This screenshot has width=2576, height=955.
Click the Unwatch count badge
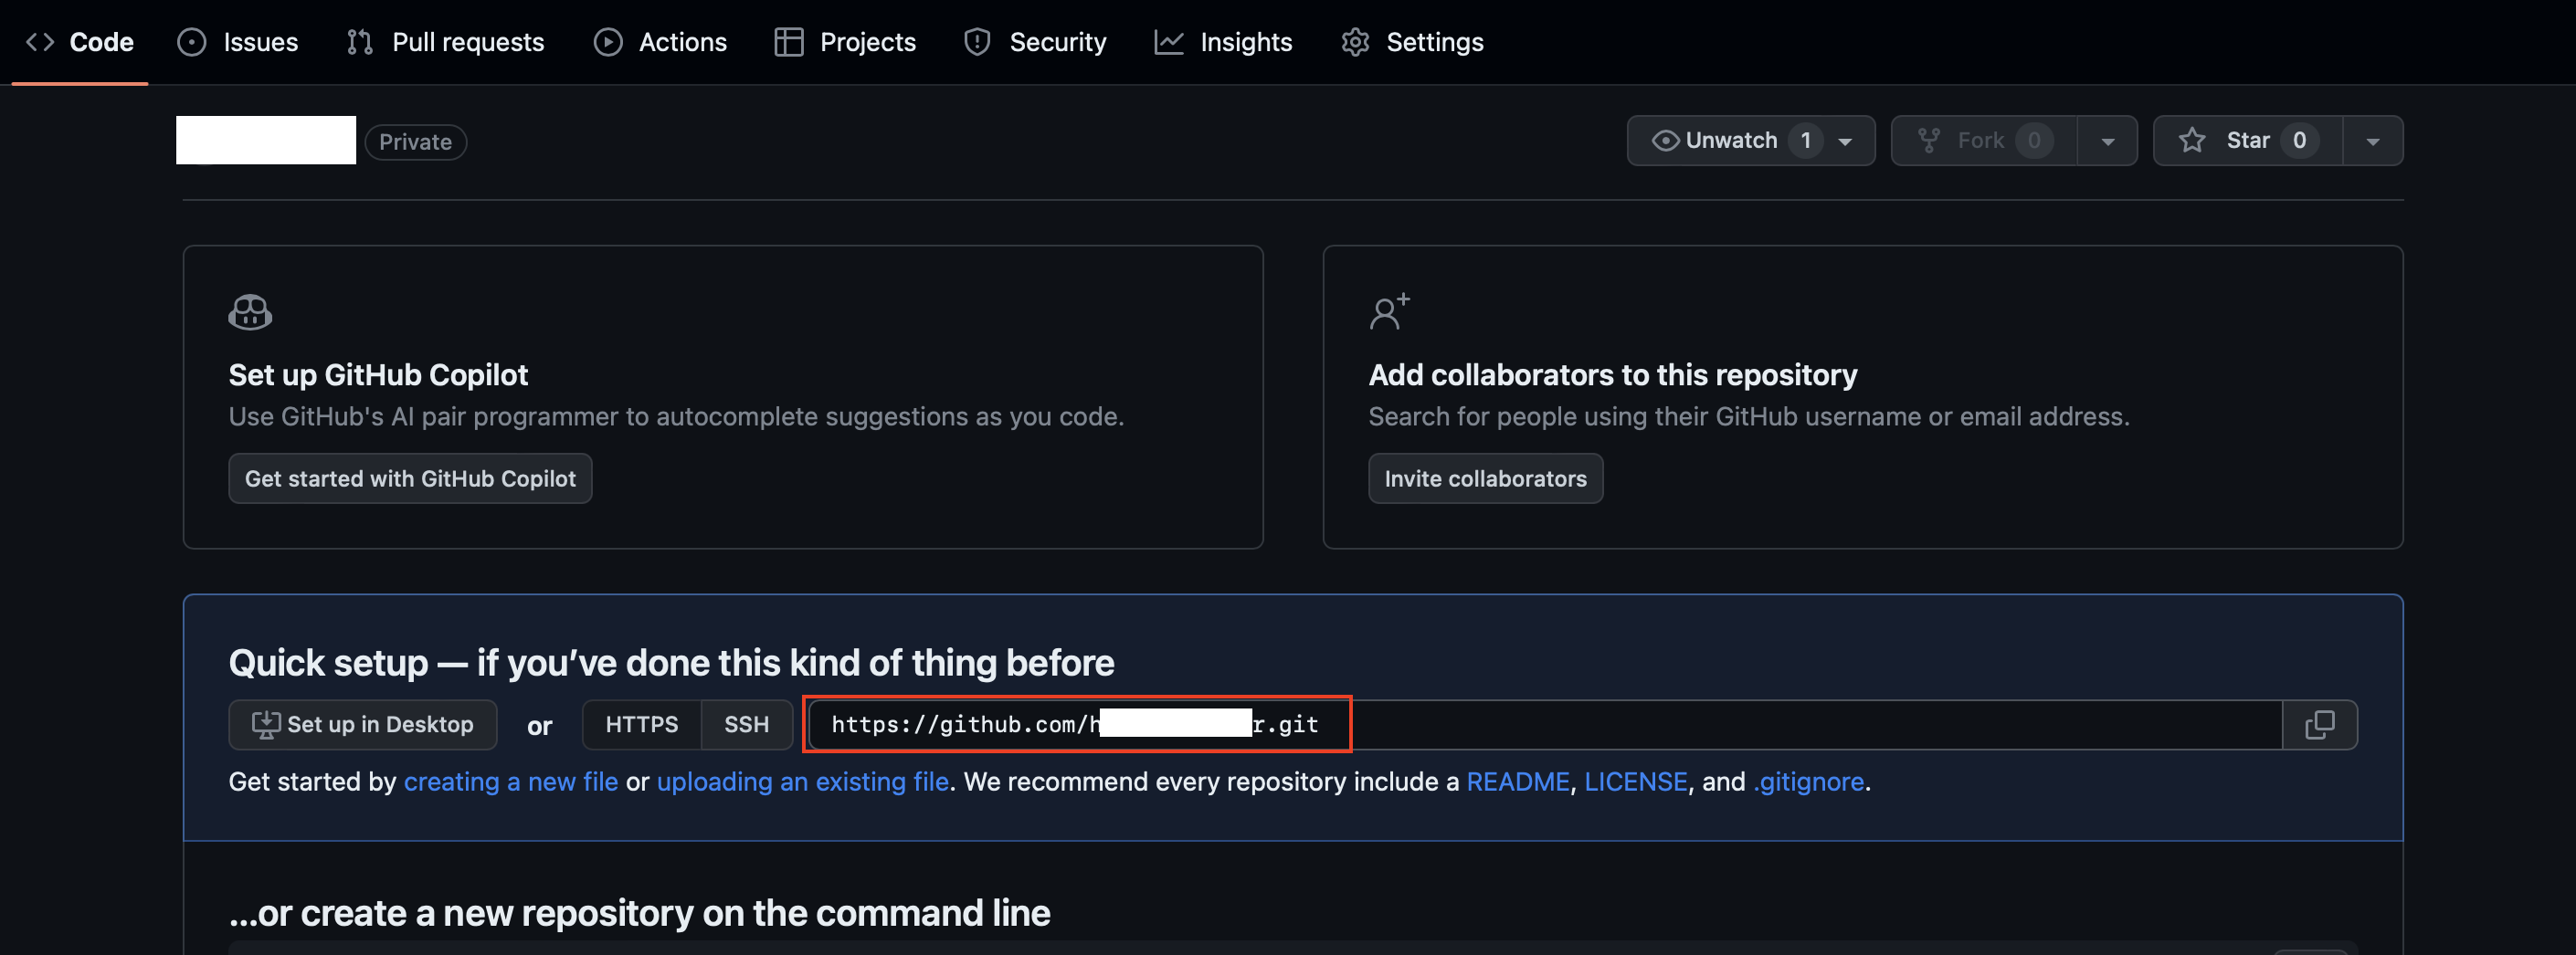click(1806, 141)
